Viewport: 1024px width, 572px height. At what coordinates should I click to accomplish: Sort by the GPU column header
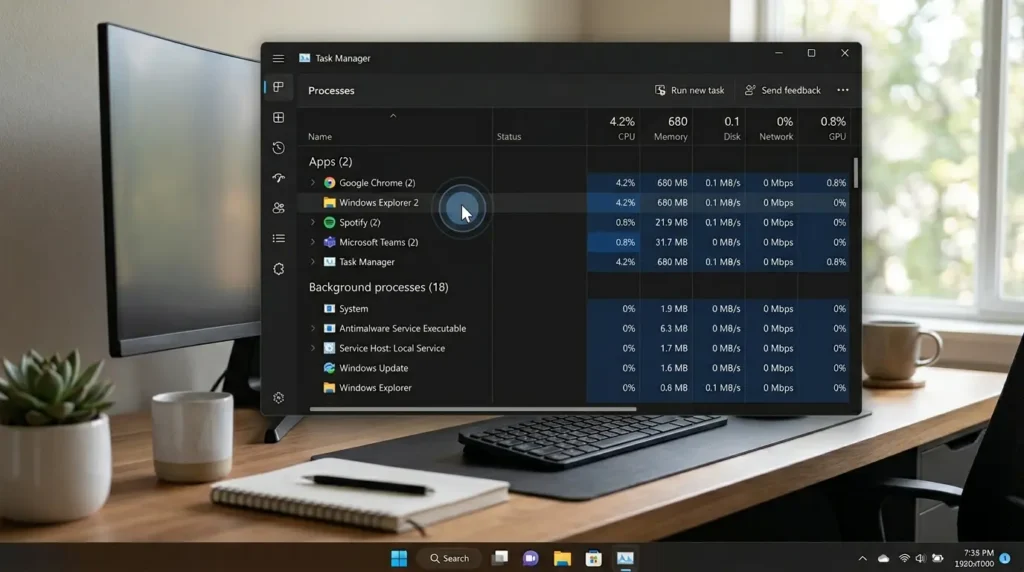tap(833, 128)
